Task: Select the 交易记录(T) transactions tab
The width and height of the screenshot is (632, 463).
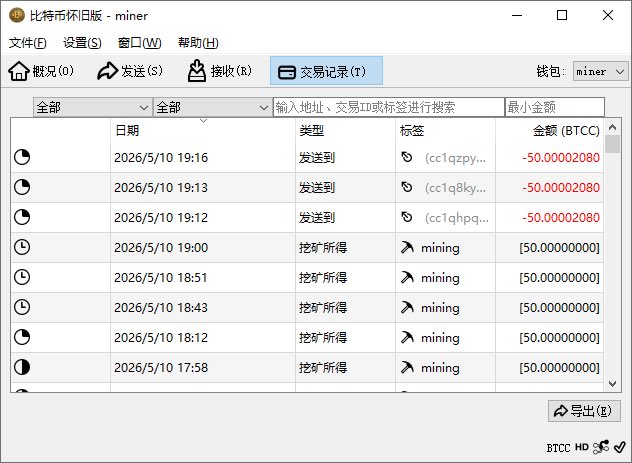Action: (x=326, y=71)
